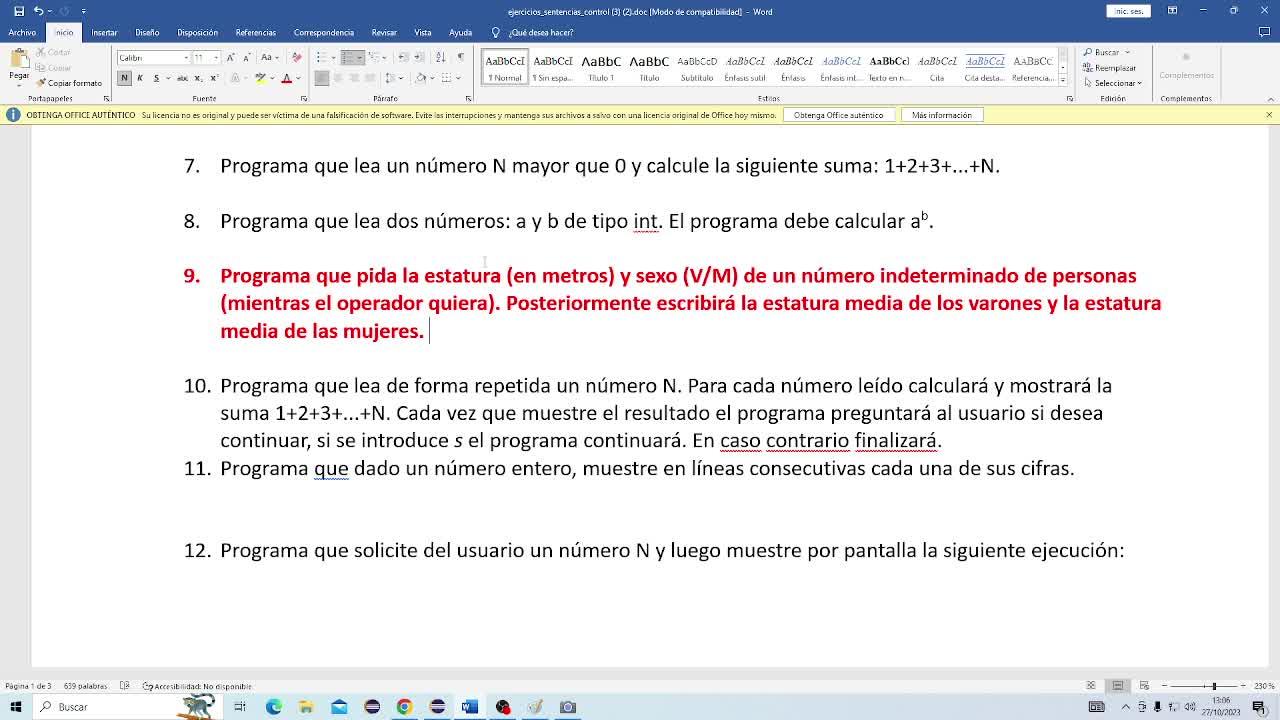Close the Office license warning bar
This screenshot has height=720, width=1280.
tap(1269, 115)
